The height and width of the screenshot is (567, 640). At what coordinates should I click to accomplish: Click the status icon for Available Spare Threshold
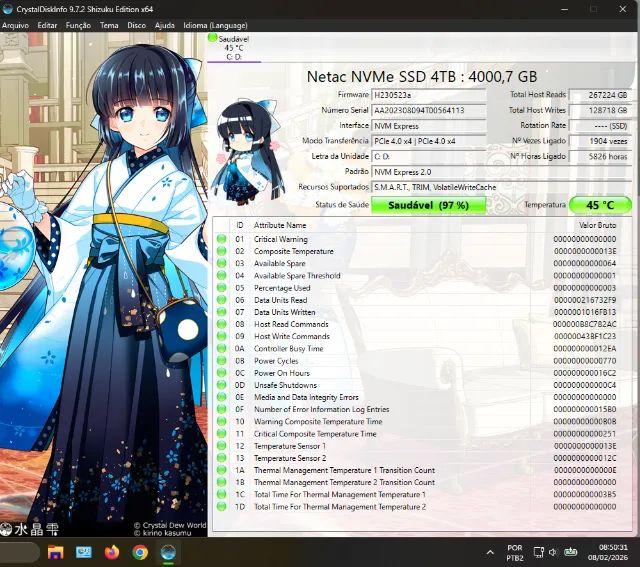[222, 276]
